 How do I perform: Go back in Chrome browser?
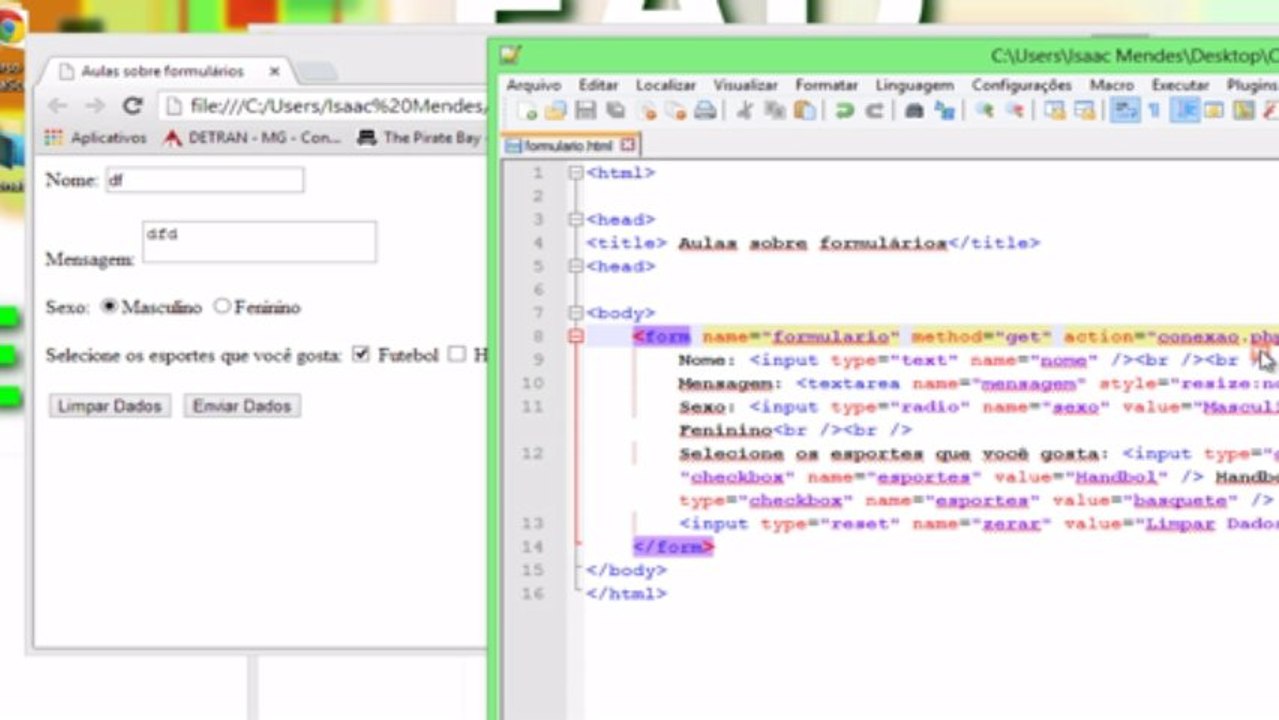point(58,106)
